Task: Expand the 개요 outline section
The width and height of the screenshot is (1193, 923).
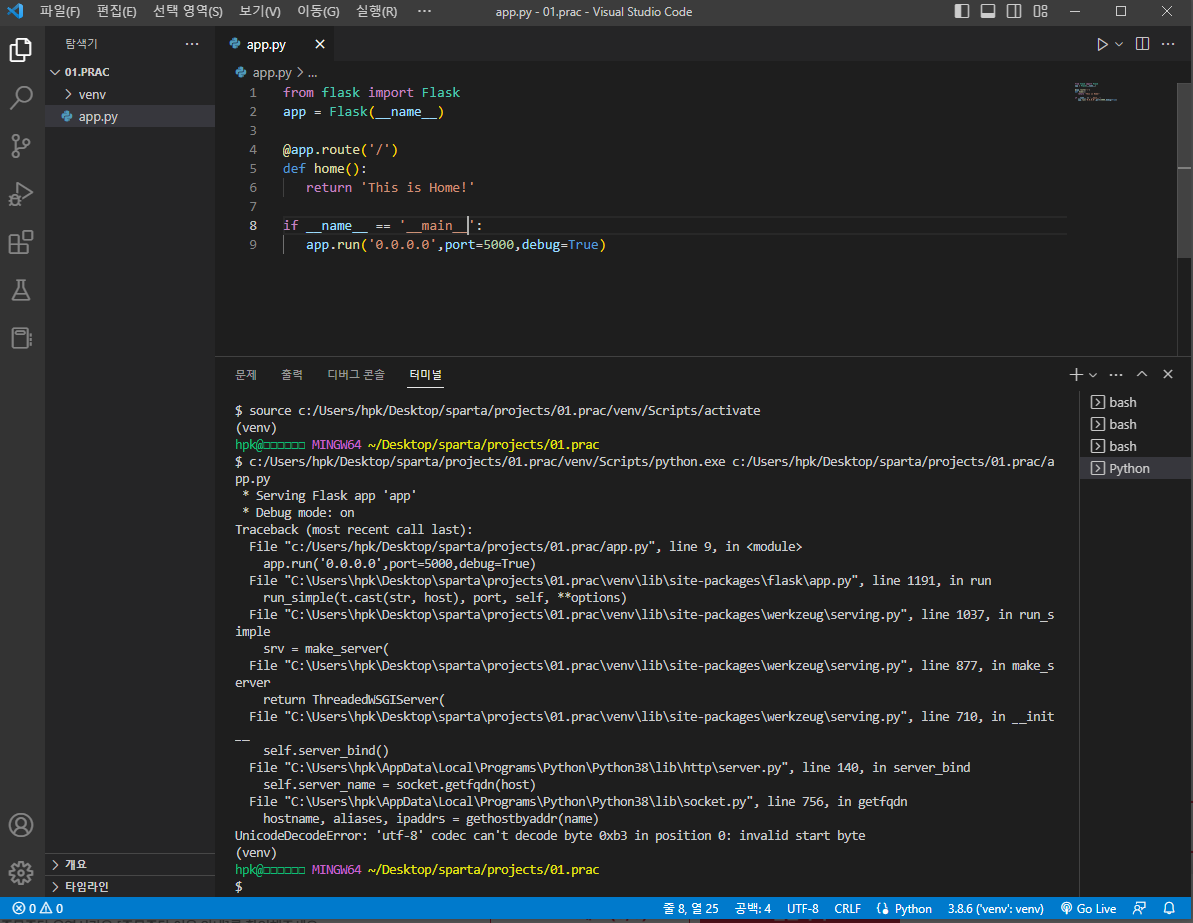Action: 130,864
